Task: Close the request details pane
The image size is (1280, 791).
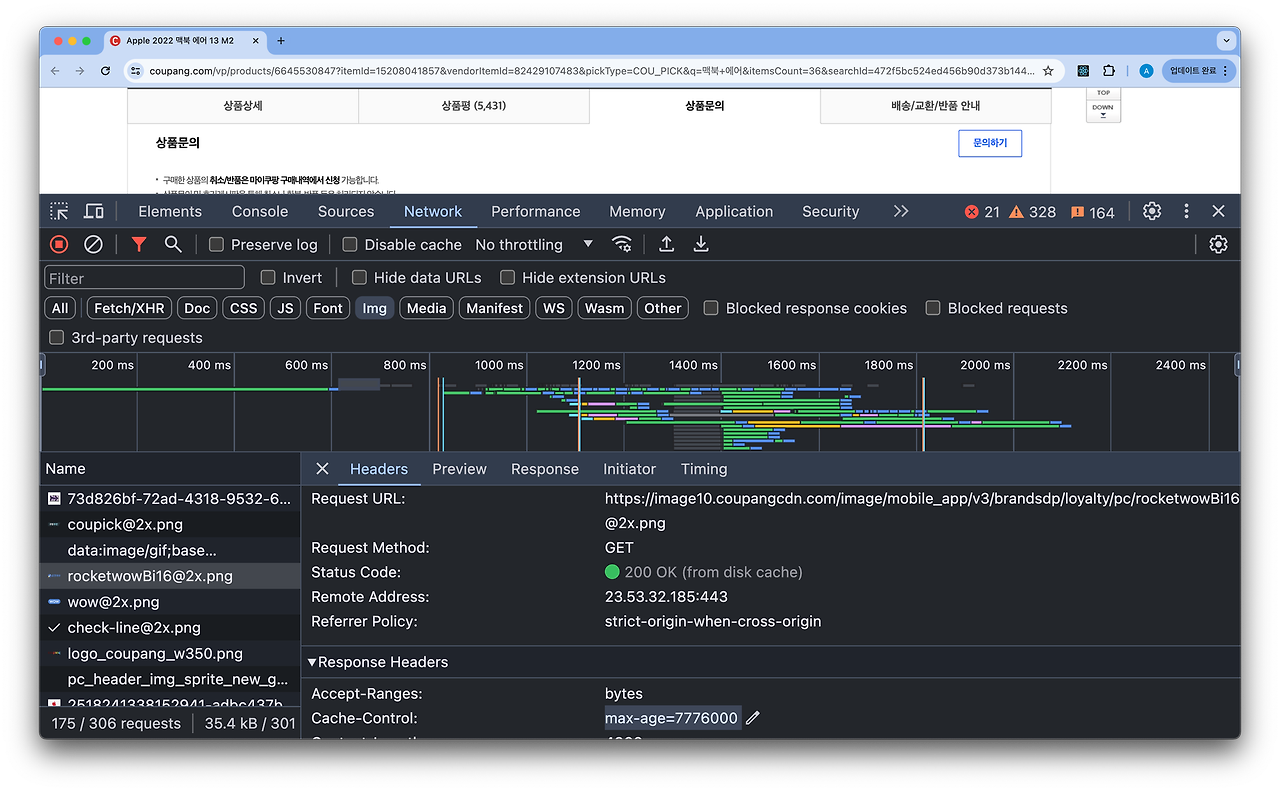Action: [322, 469]
